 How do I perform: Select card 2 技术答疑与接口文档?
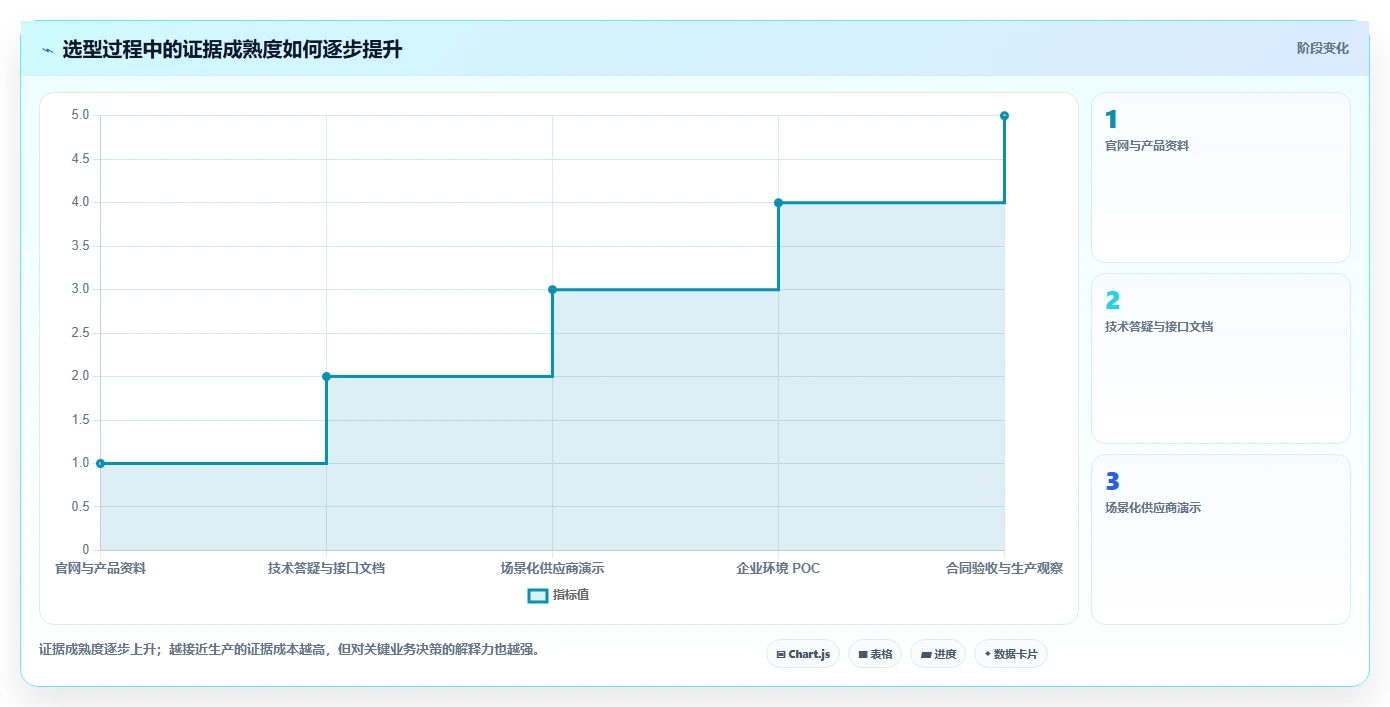click(x=1221, y=358)
